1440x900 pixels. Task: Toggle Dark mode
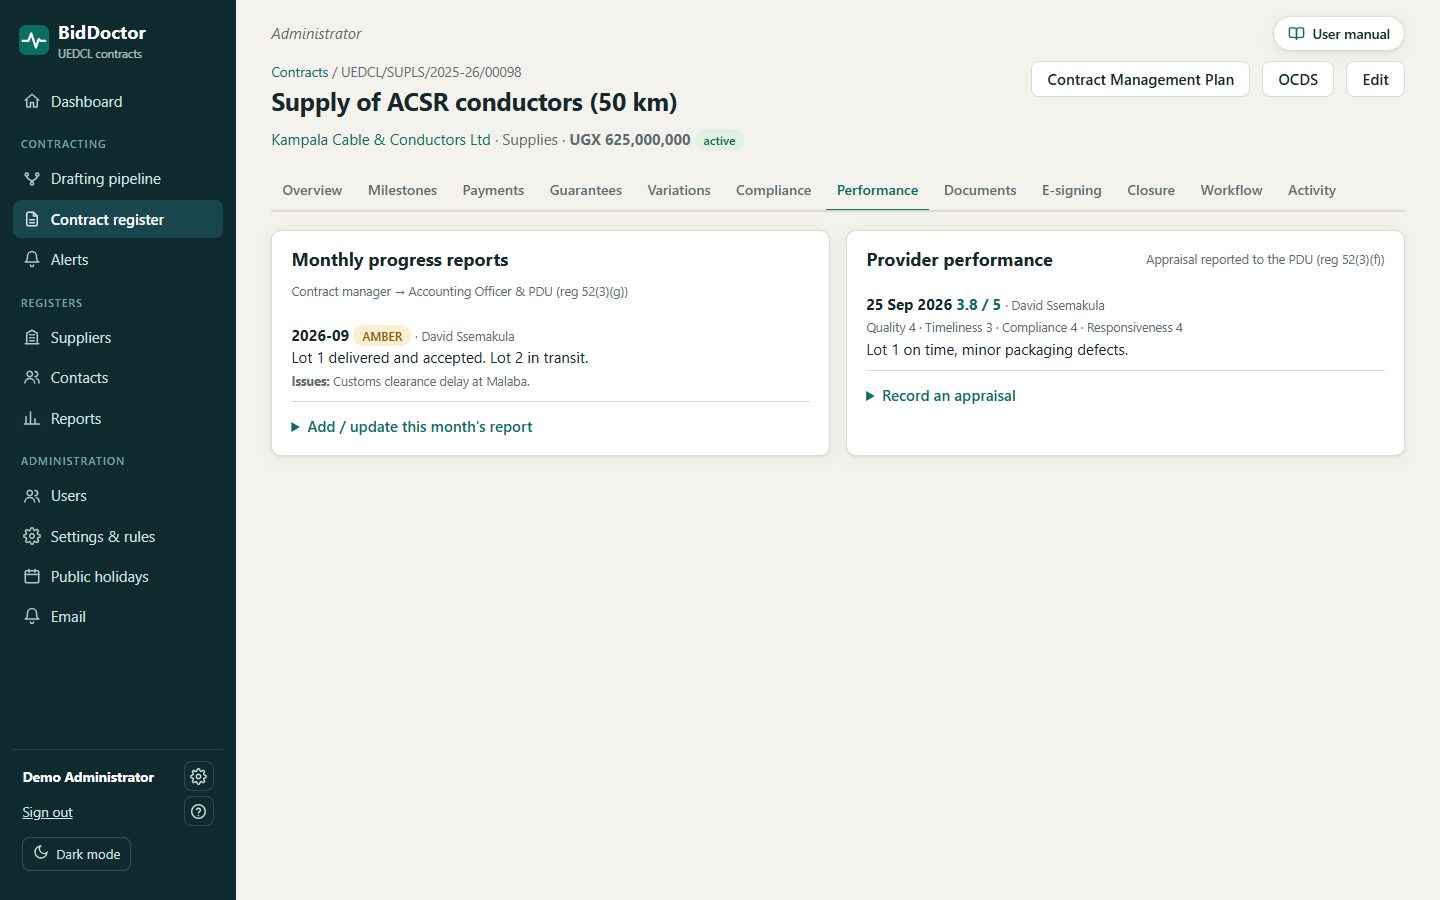pyautogui.click(x=77, y=854)
